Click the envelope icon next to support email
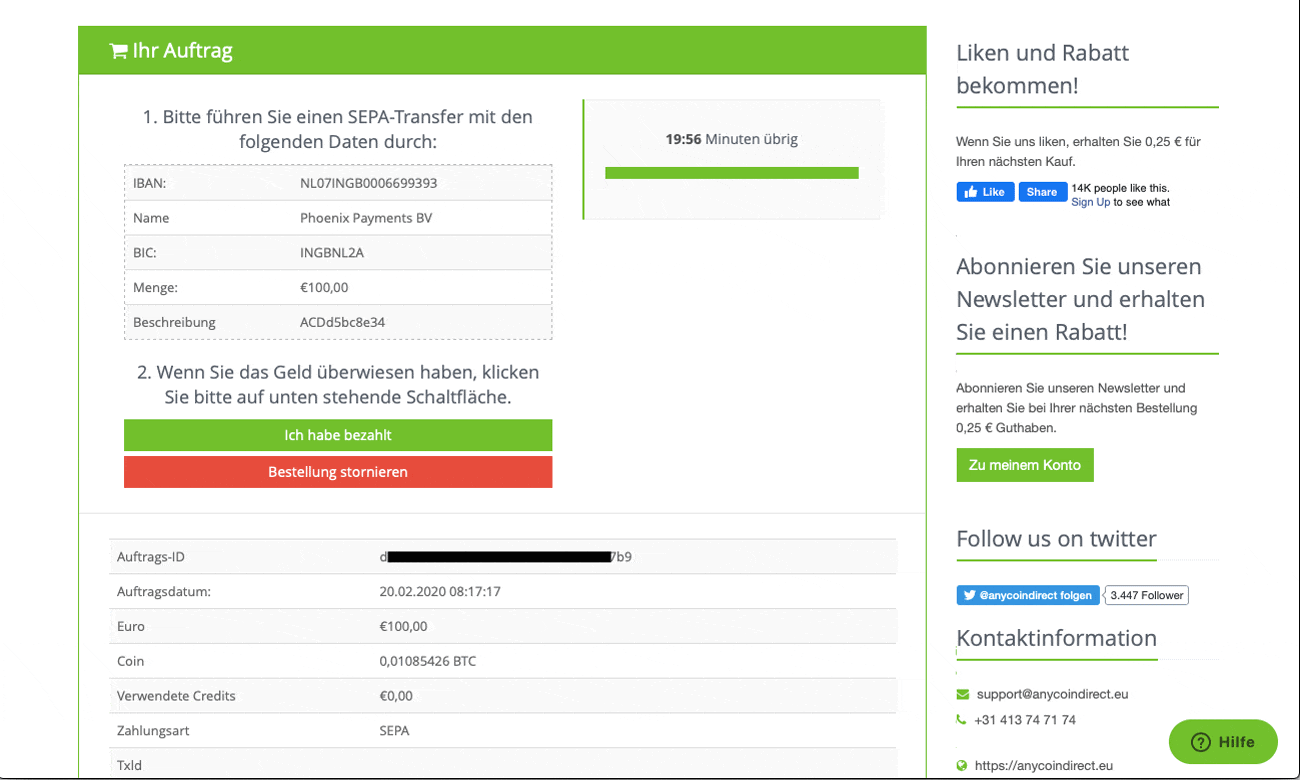The height and width of the screenshot is (780, 1300). pos(962,694)
